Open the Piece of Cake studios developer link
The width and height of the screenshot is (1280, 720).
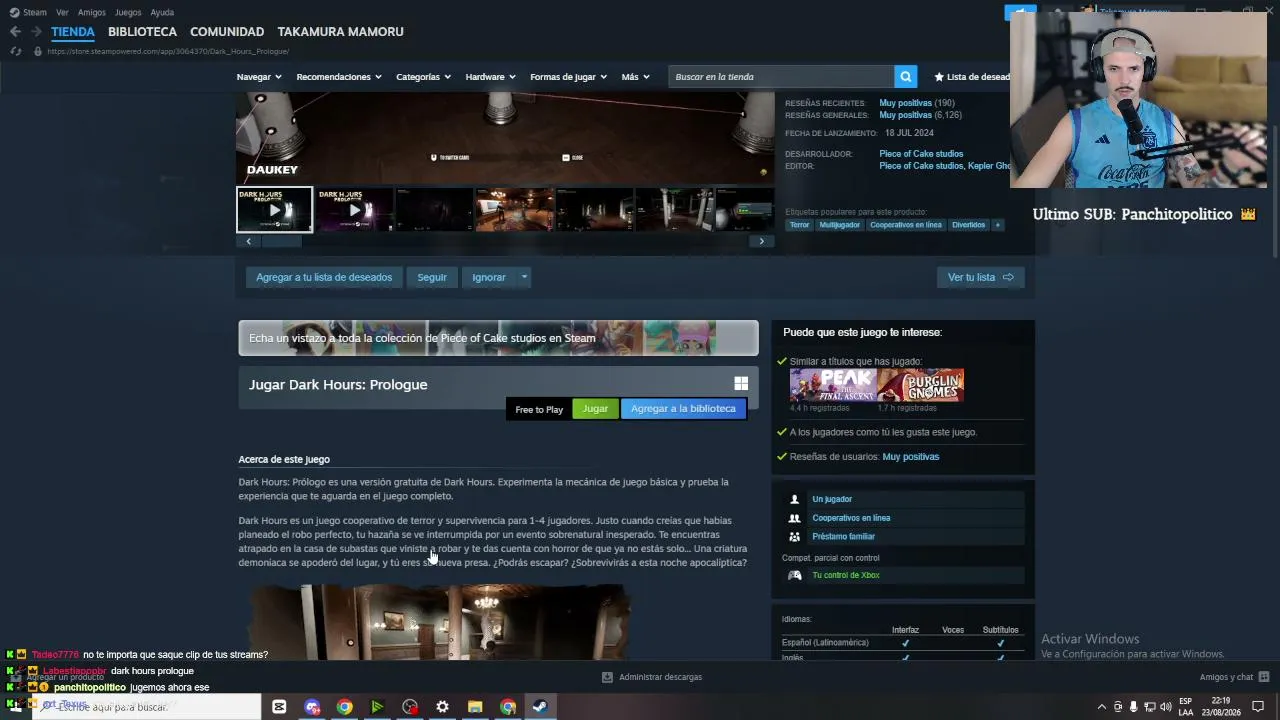pyautogui.click(x=921, y=154)
